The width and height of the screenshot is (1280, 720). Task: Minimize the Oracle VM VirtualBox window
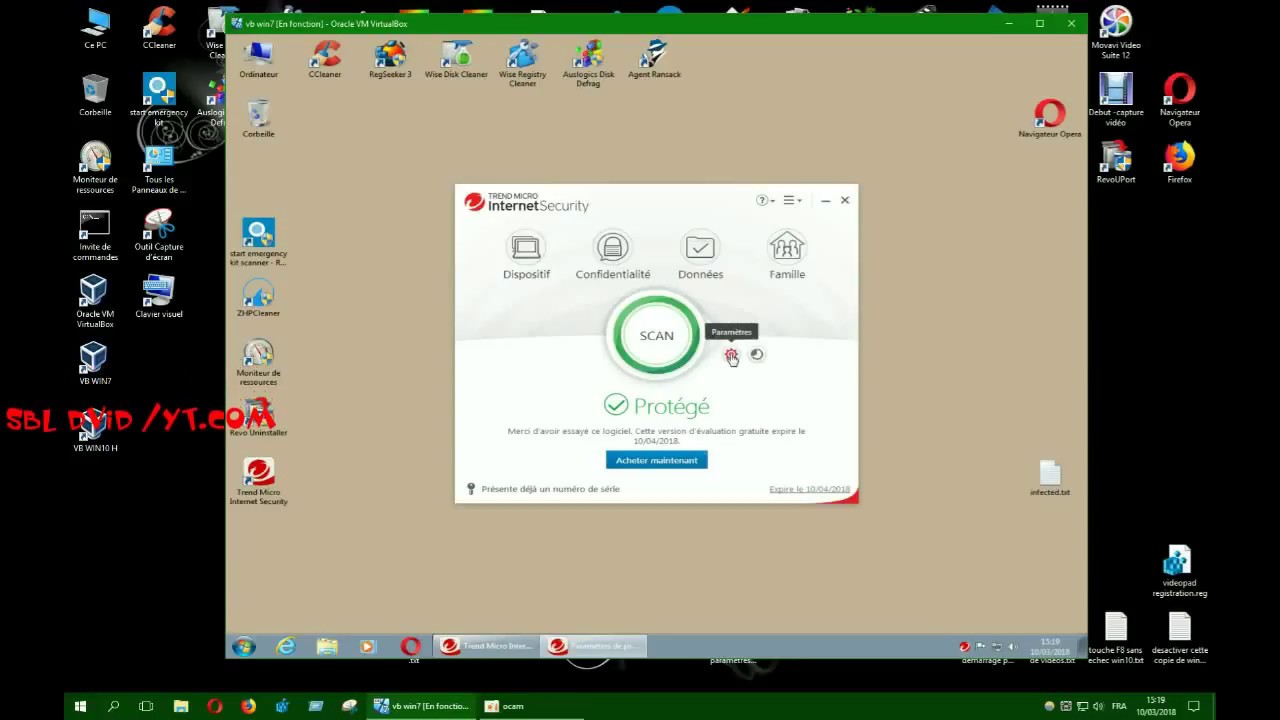tap(1010, 23)
